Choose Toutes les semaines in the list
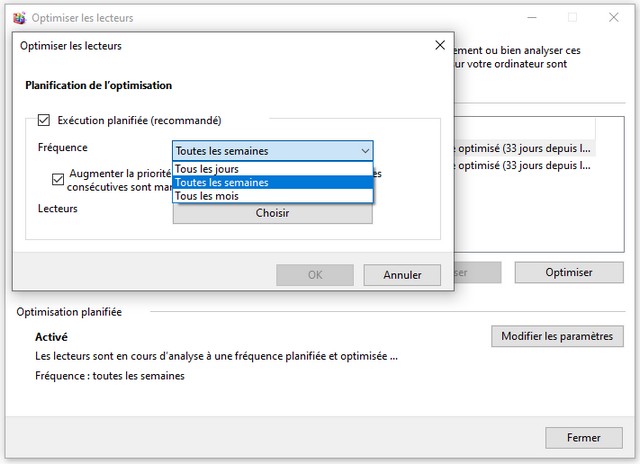640x464 pixels. 273,182
